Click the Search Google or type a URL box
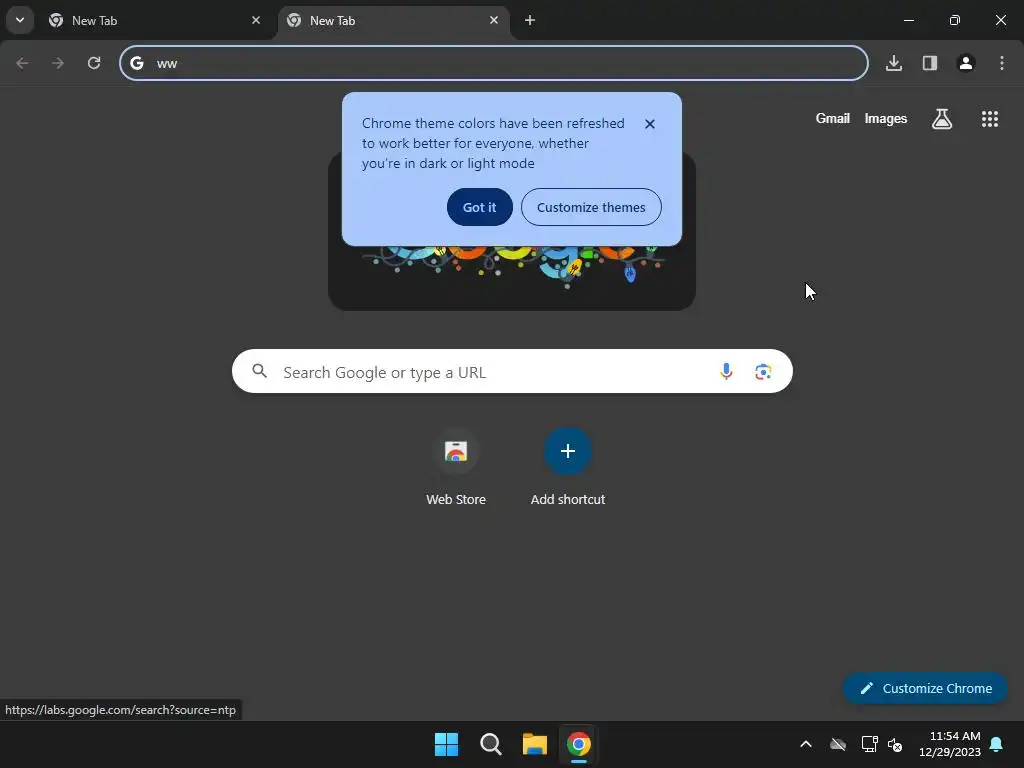This screenshot has height=768, width=1024. (512, 372)
